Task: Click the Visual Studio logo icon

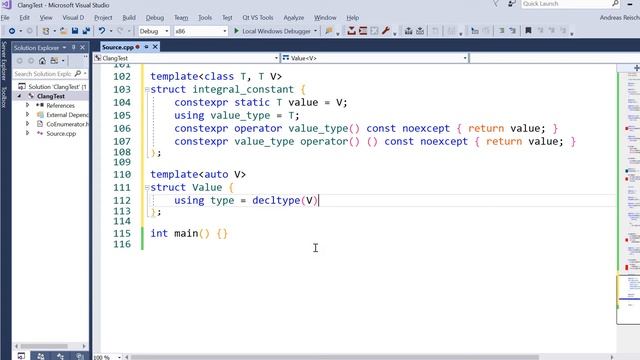Action: 7,4
